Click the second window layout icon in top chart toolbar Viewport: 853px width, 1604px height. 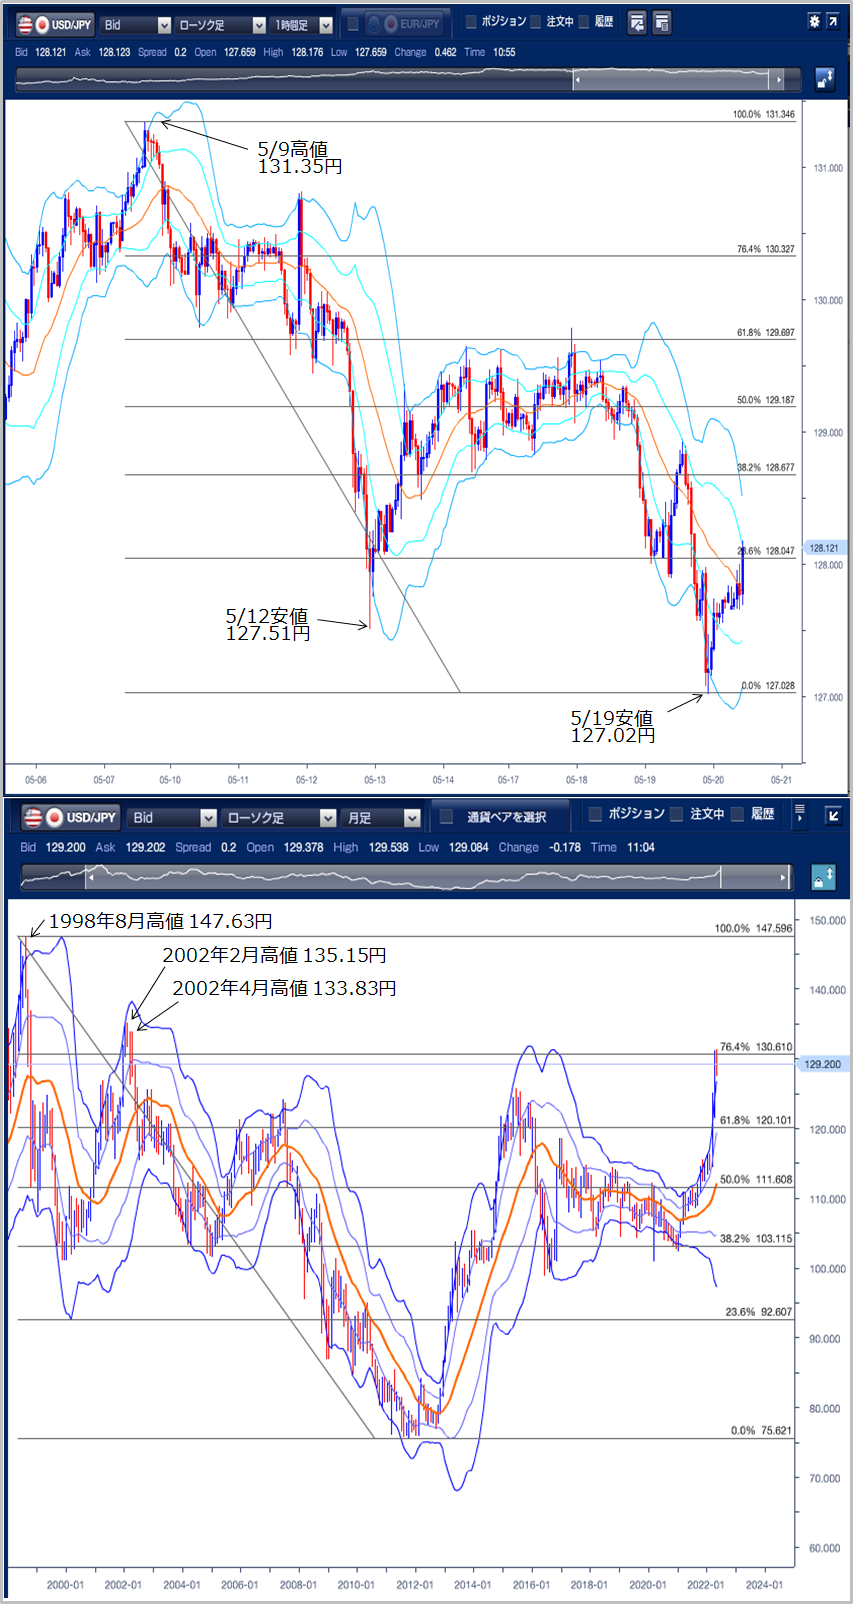coord(661,23)
